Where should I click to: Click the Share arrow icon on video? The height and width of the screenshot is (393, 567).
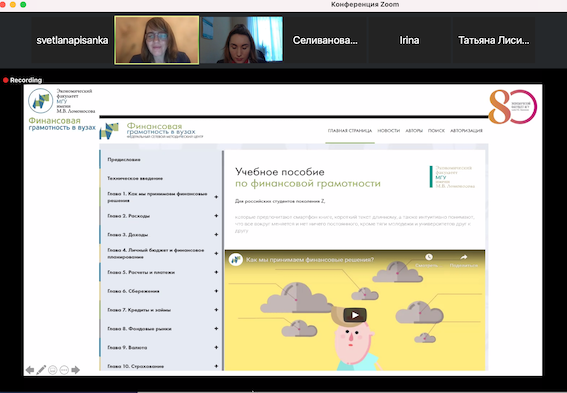click(x=464, y=257)
